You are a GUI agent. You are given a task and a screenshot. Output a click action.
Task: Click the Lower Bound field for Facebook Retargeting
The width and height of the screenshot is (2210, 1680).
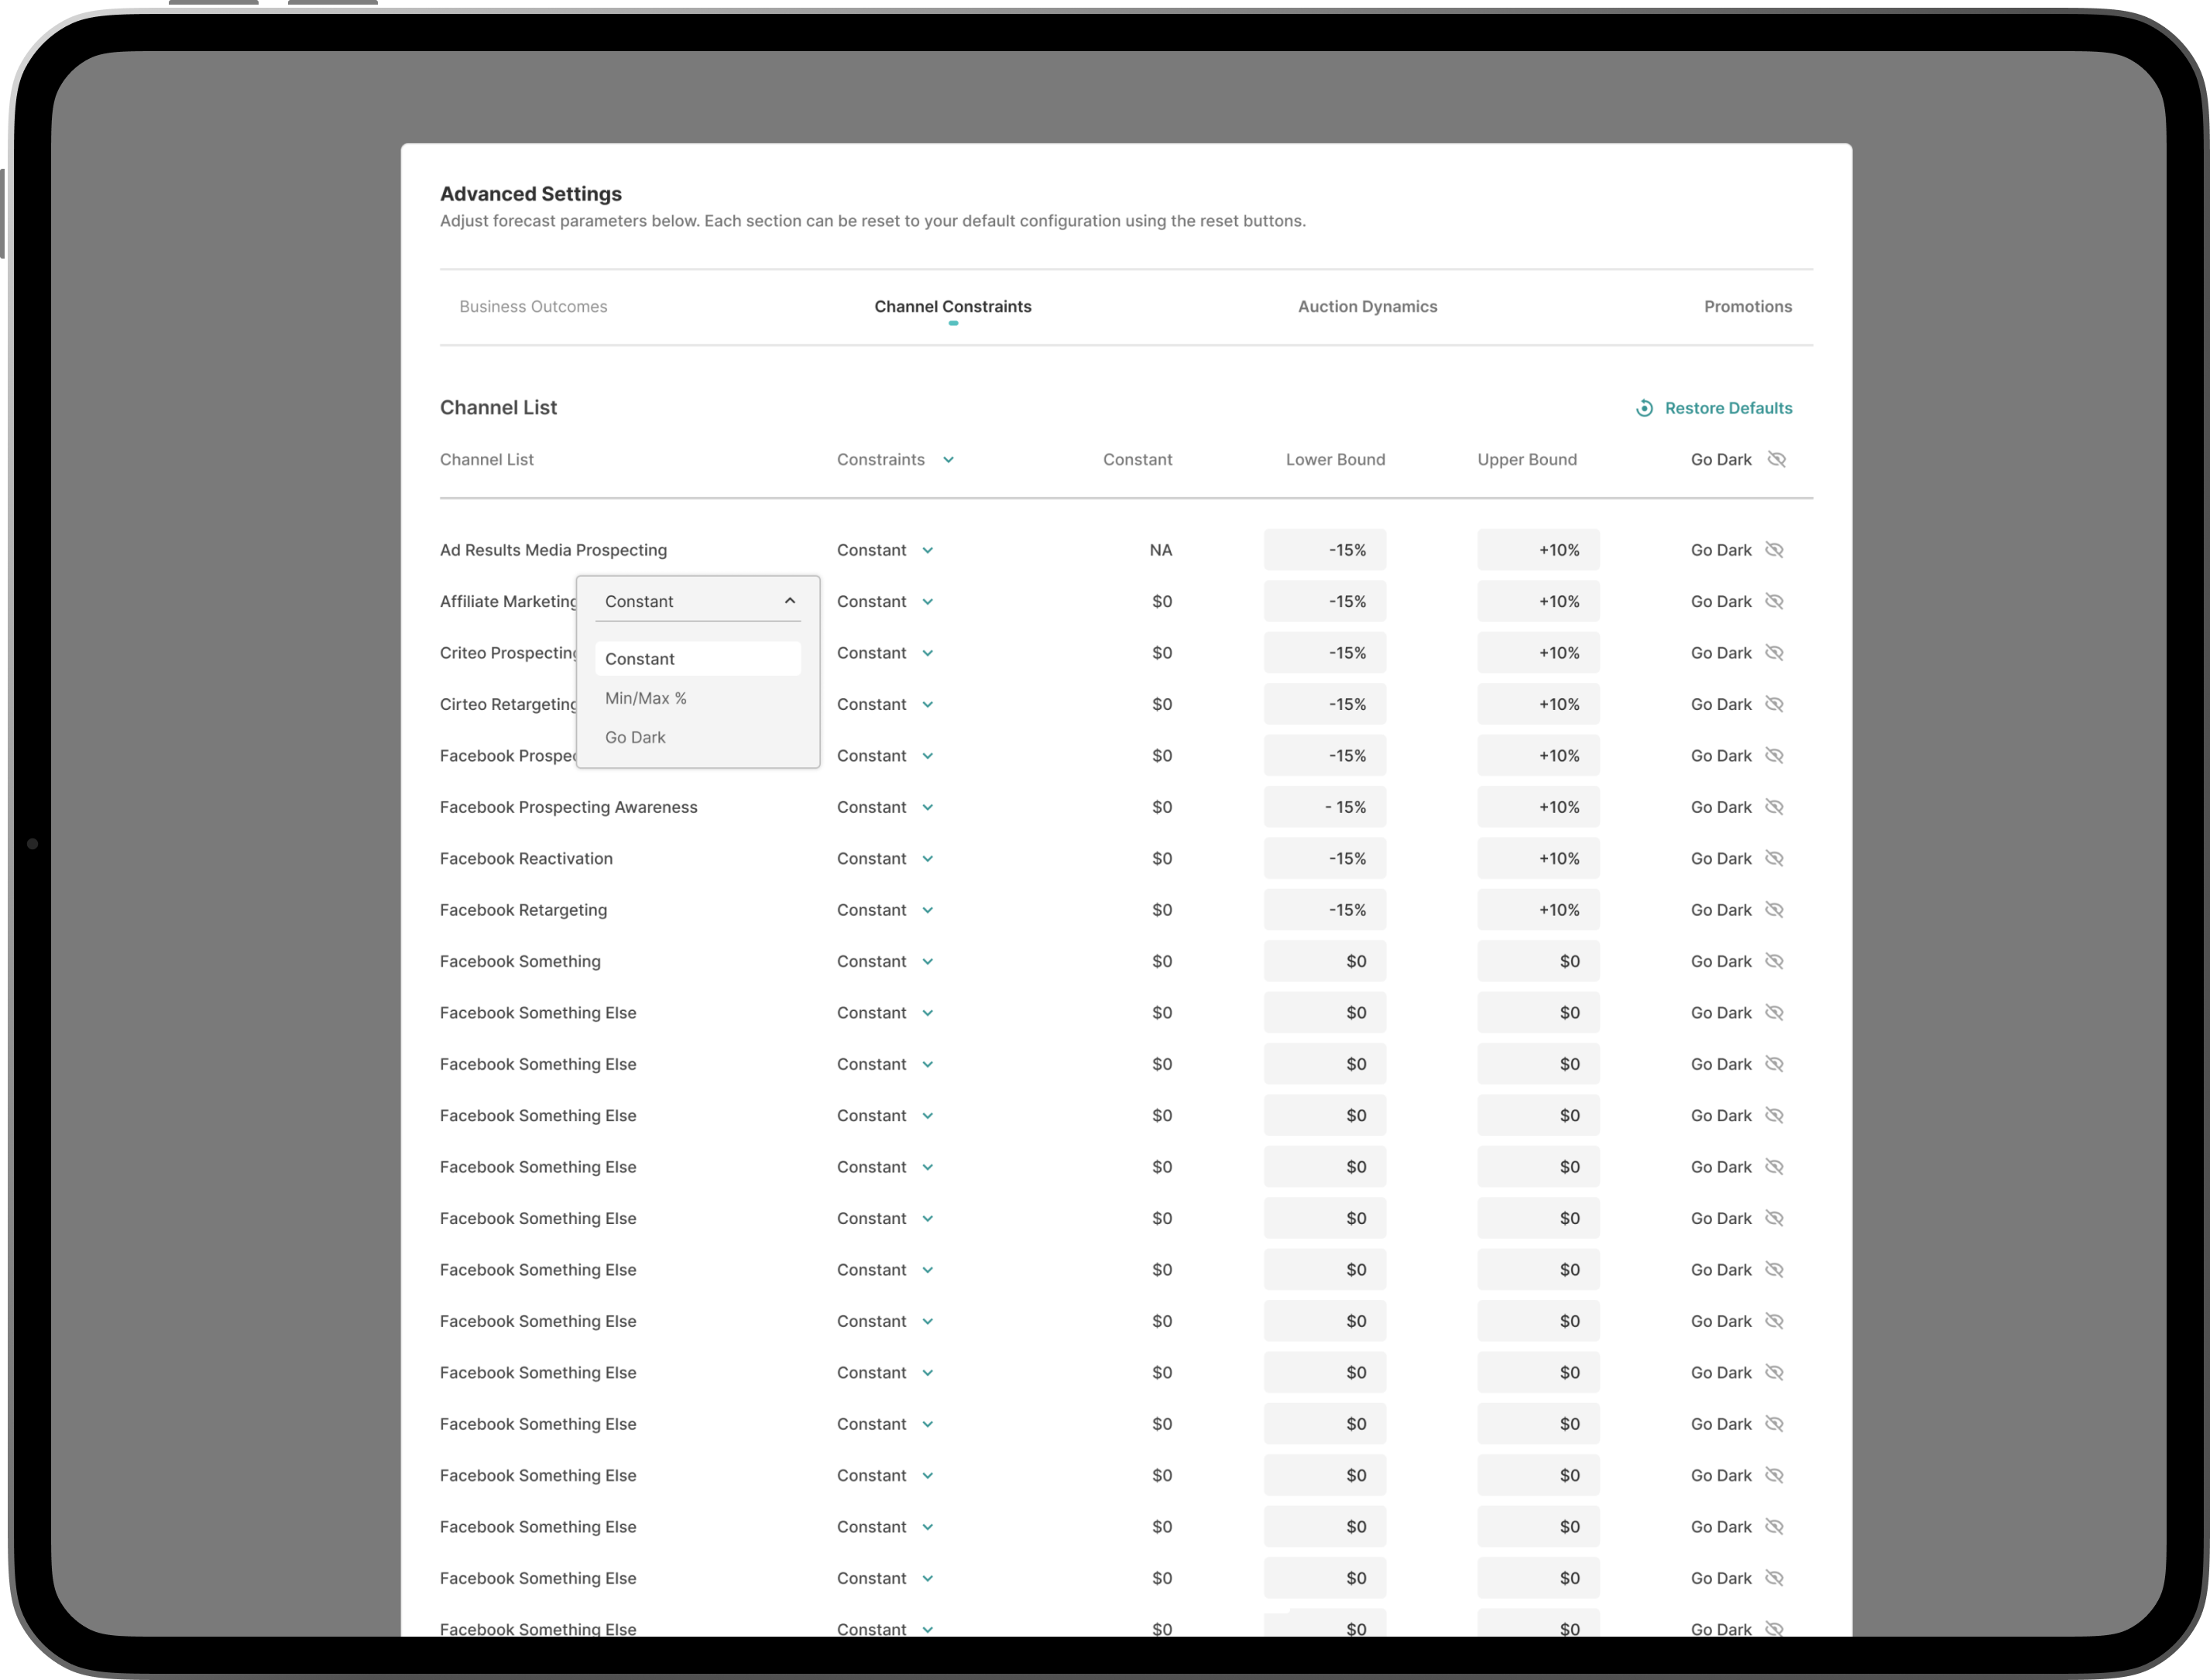point(1324,910)
